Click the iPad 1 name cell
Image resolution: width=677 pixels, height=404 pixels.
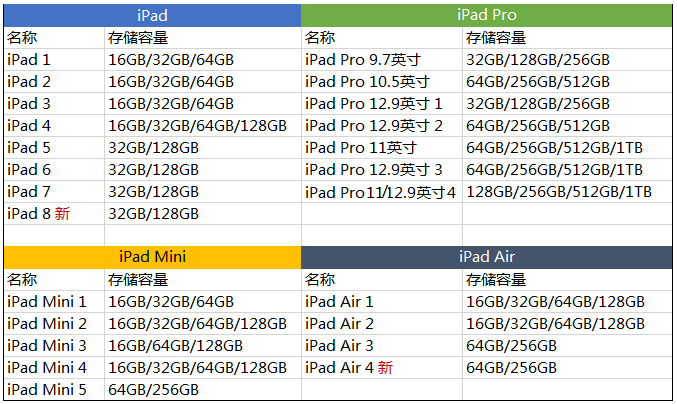click(54, 60)
